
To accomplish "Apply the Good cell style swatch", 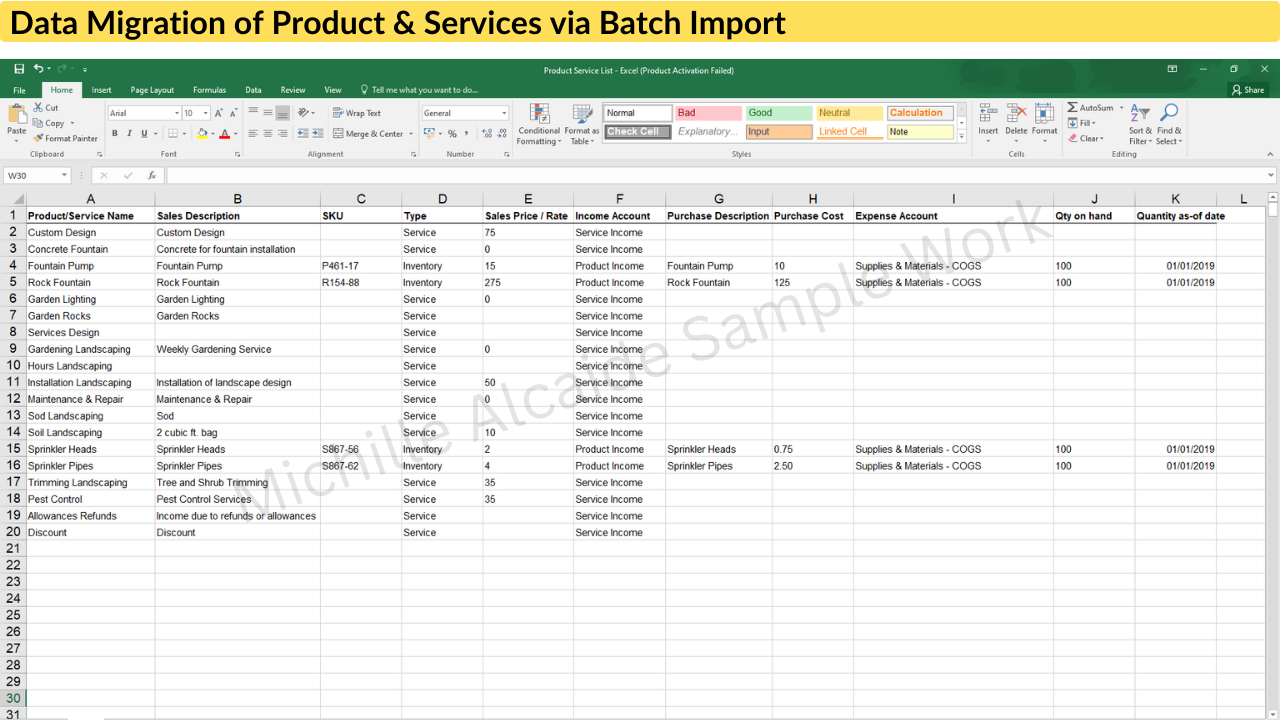I will click(x=779, y=113).
